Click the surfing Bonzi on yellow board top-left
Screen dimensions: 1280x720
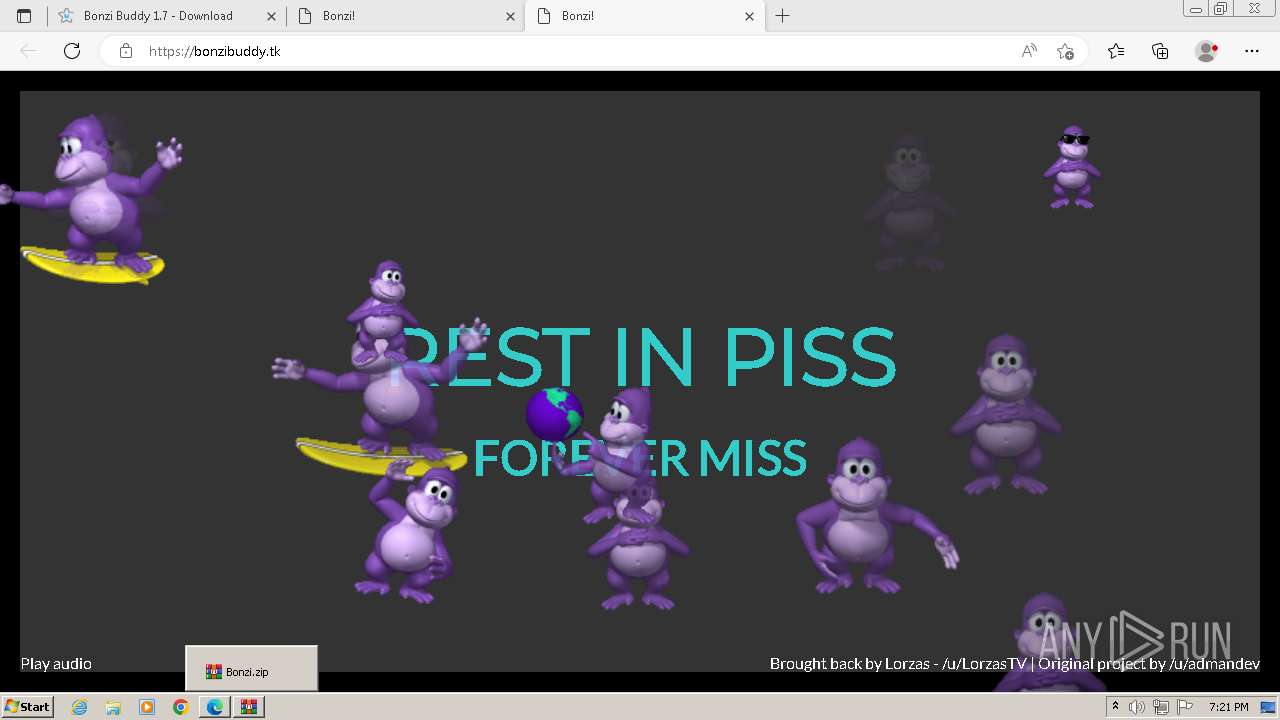click(x=92, y=199)
